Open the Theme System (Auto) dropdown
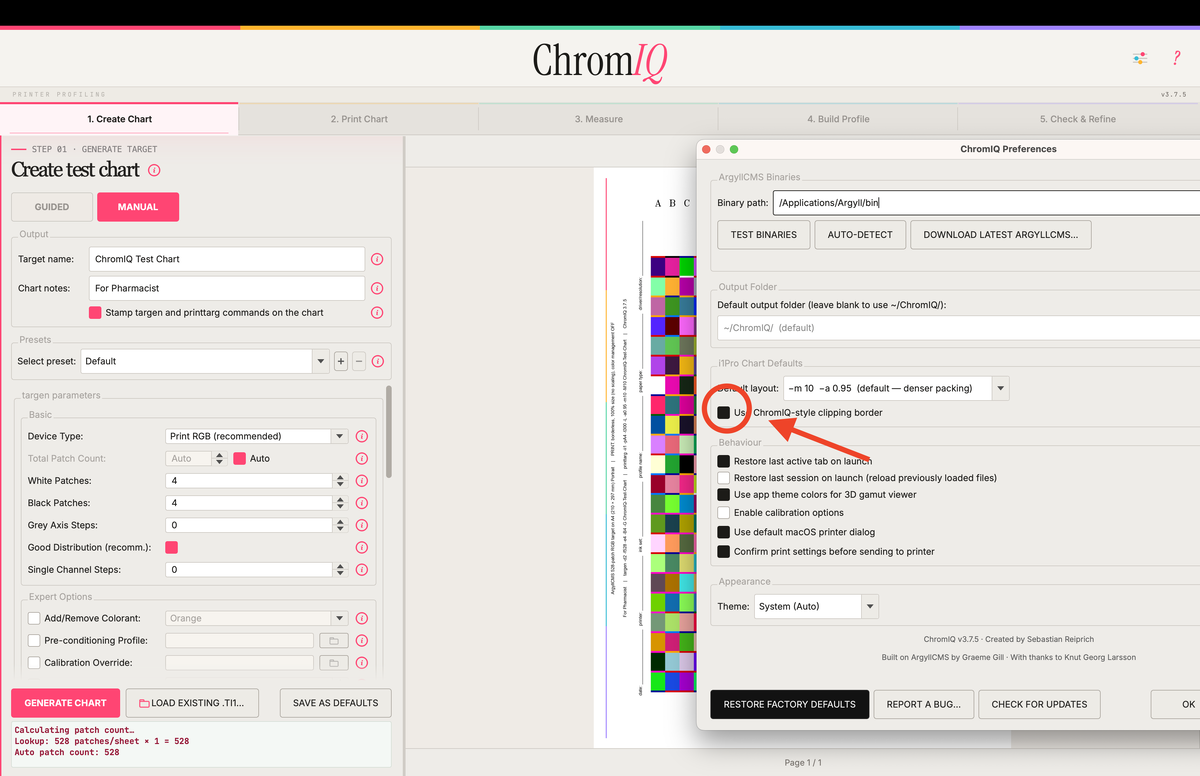Viewport: 1200px width, 776px height. [x=815, y=606]
